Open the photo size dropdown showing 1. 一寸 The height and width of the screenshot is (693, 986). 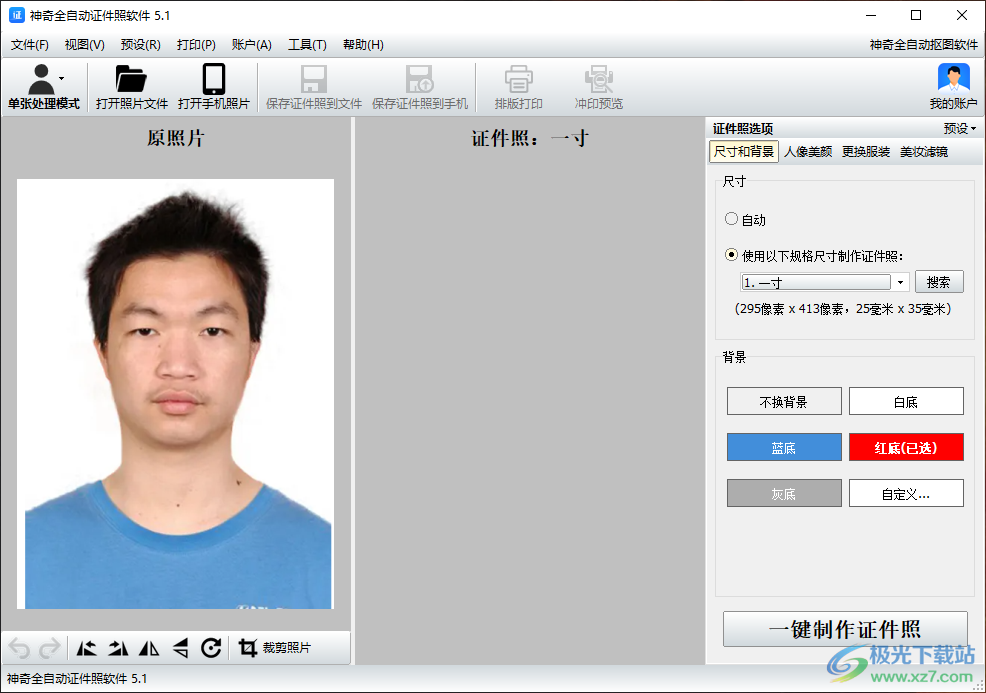coord(899,282)
